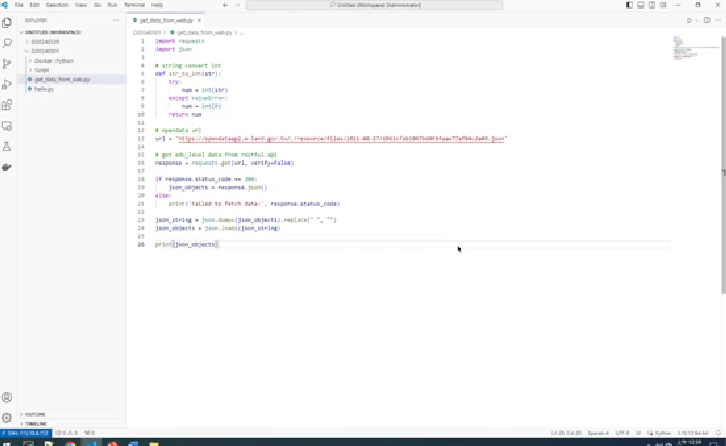This screenshot has width=726, height=446.
Task: Open the editor More Actions ellipsis
Action: pyautogui.click(x=718, y=20)
